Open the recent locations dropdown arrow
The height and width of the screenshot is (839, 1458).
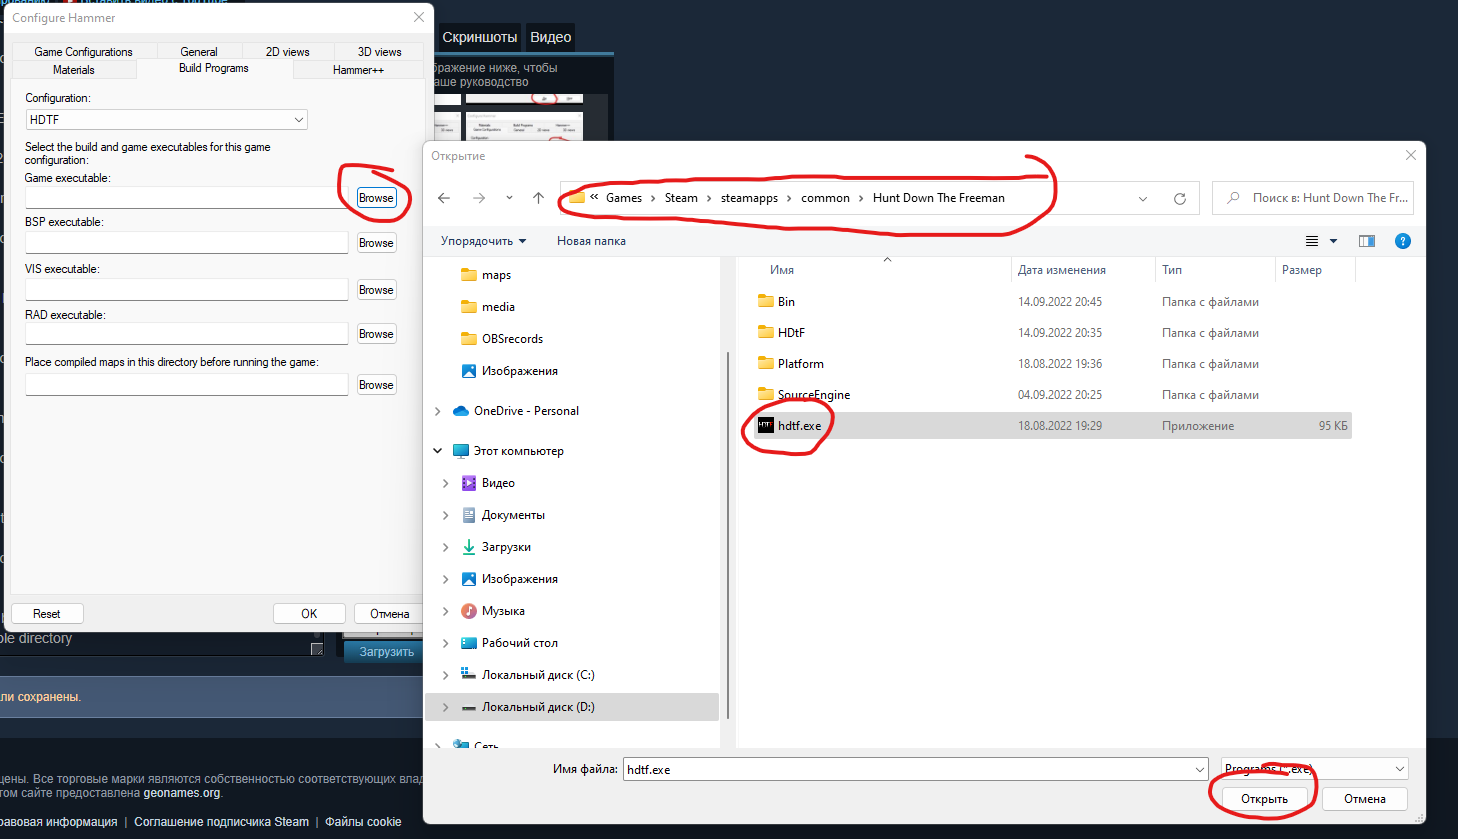pos(509,198)
